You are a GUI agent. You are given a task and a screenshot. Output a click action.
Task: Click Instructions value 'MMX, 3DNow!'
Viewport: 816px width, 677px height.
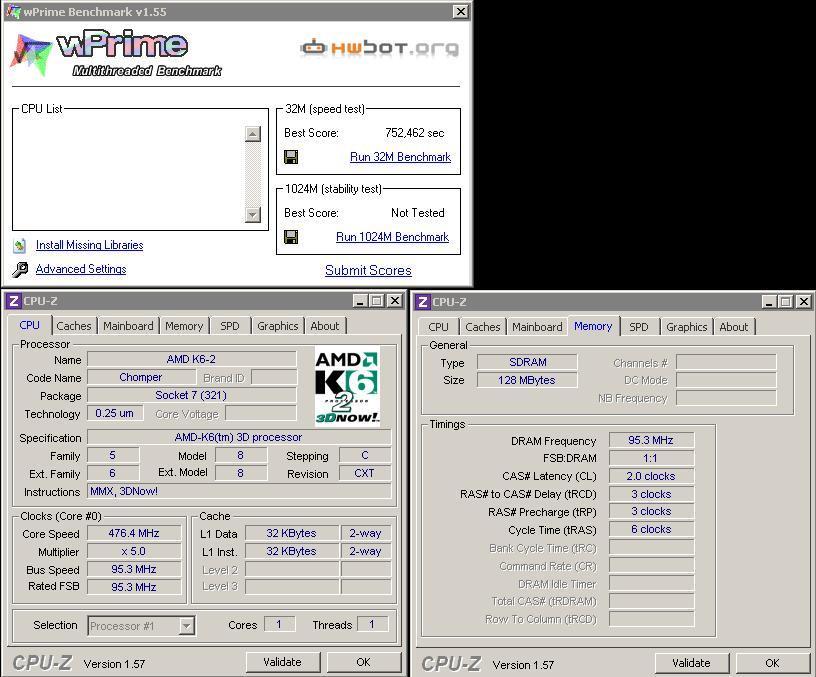click(238, 492)
